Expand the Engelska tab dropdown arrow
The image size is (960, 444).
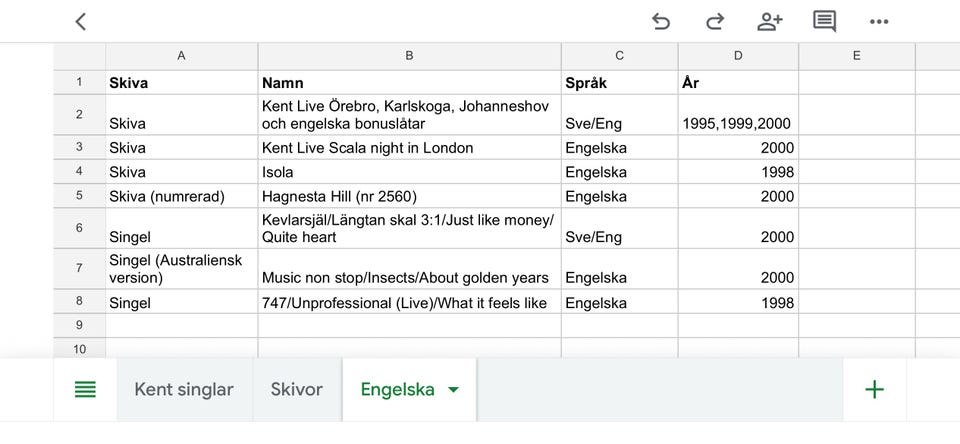pos(454,390)
